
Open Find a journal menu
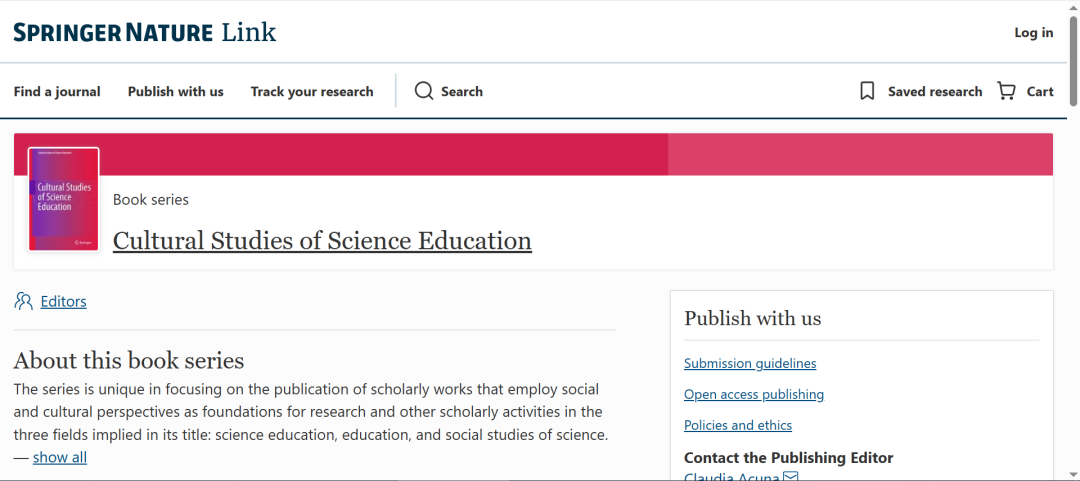(x=57, y=91)
